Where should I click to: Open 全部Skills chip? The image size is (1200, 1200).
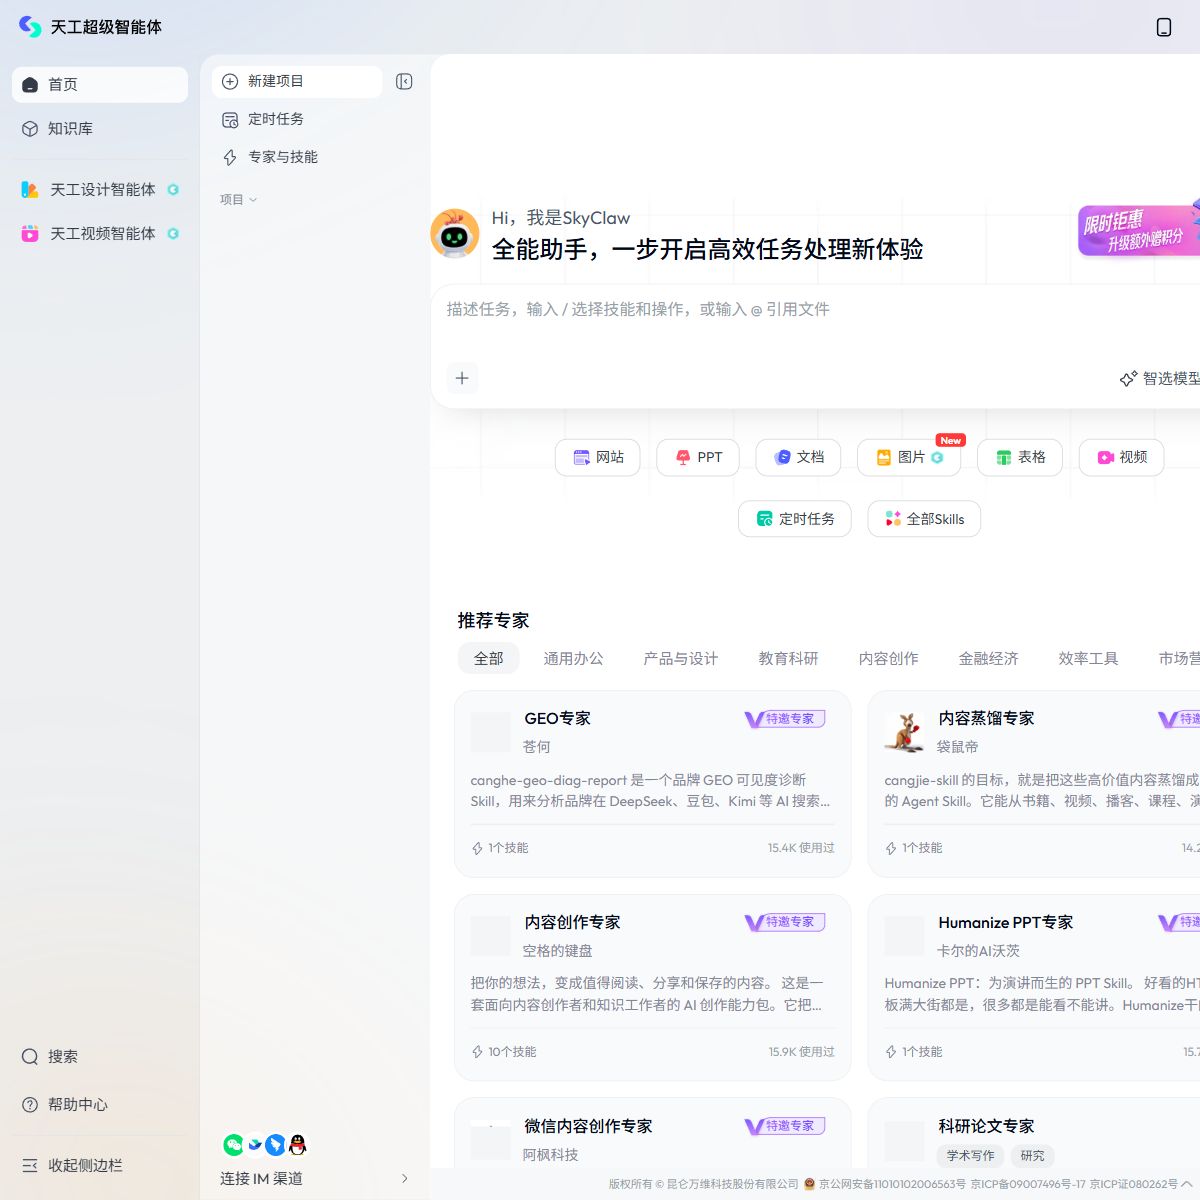pos(924,519)
